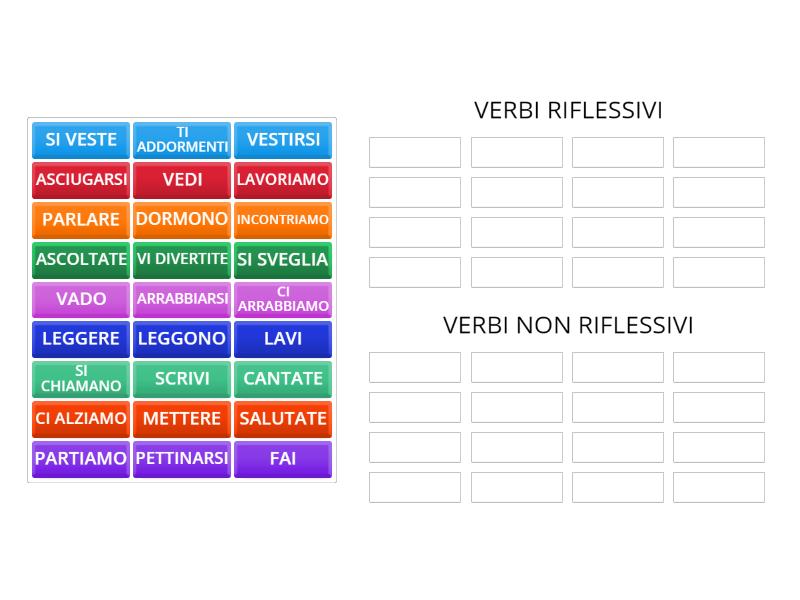Select the PARLARE orange tile
The image size is (800, 600).
[80, 220]
